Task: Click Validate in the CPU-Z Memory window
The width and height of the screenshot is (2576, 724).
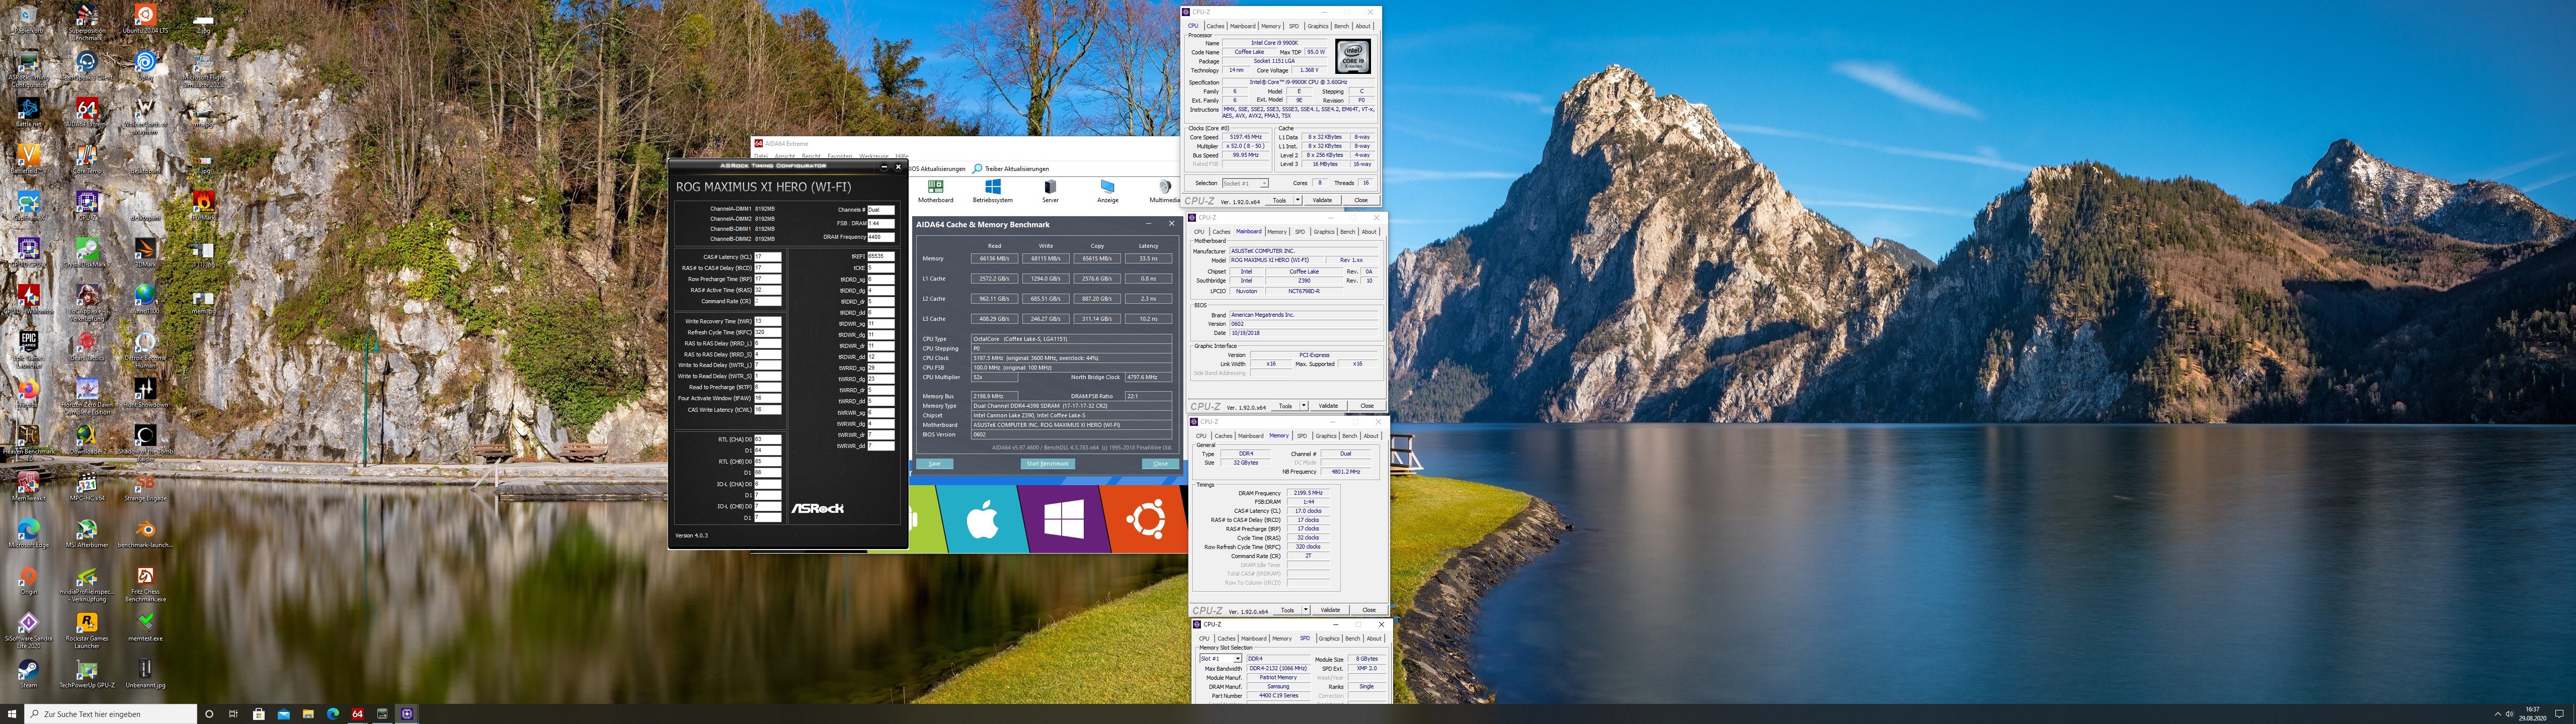Action: click(x=1330, y=610)
